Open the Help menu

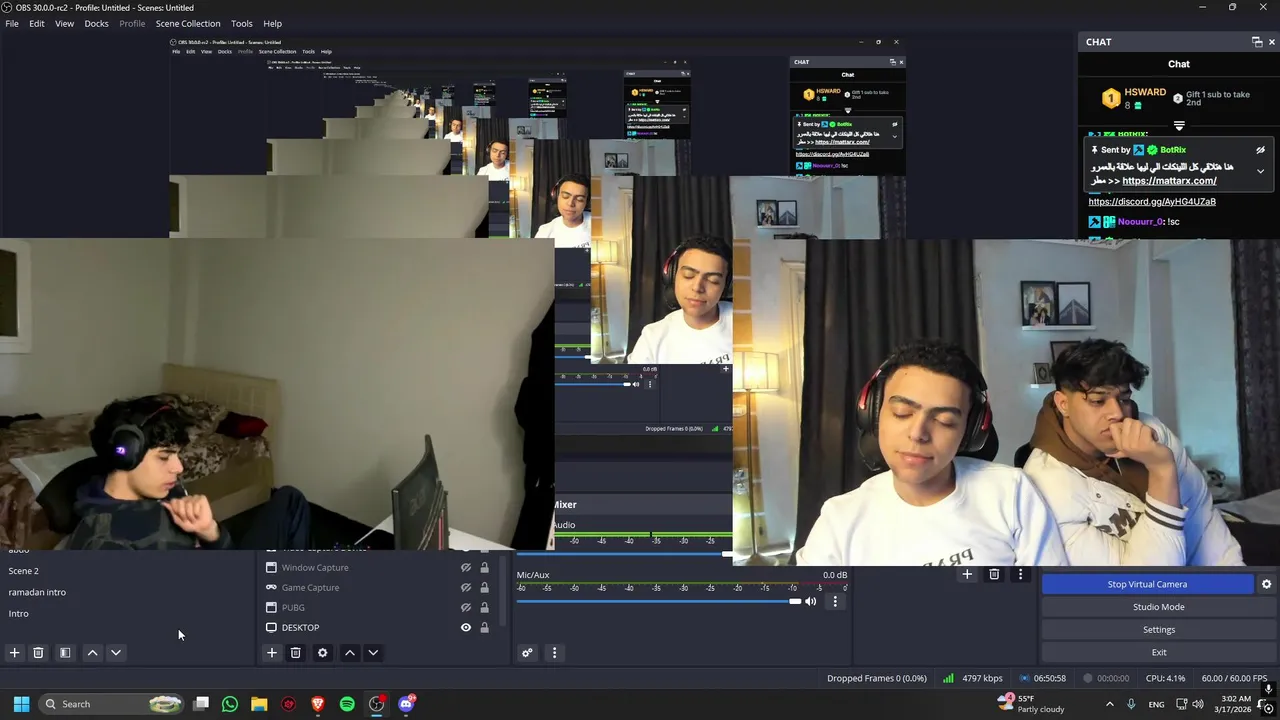point(272,23)
